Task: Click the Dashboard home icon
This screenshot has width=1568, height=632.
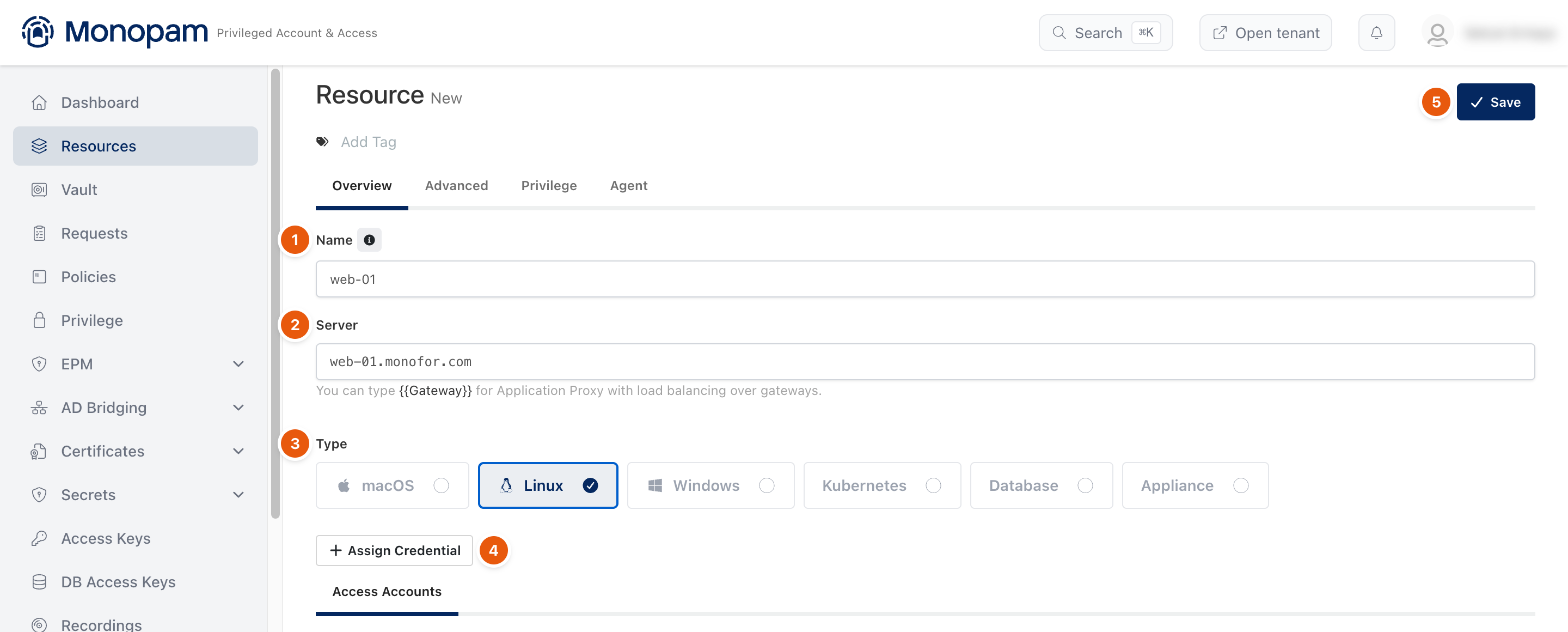Action: coord(39,103)
